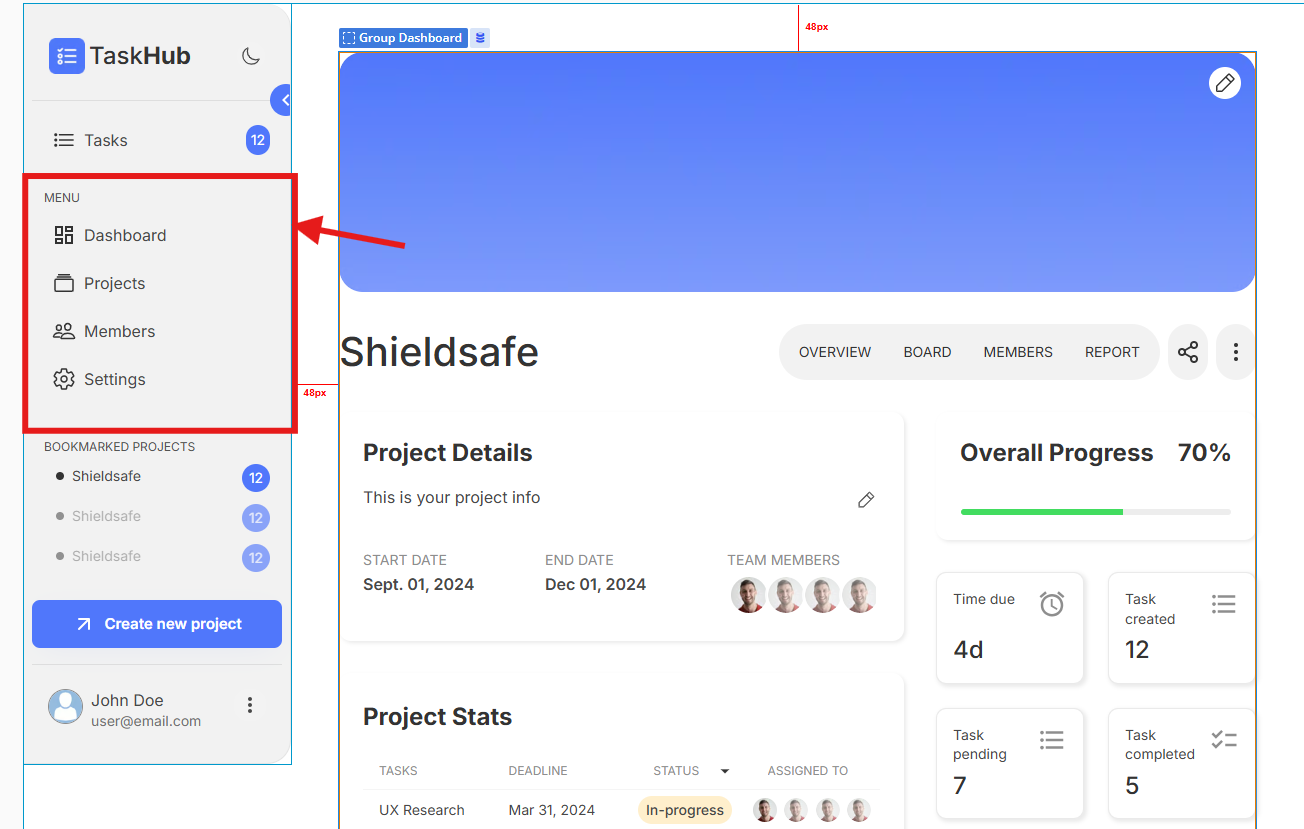This screenshot has height=829, width=1304.
Task: Go to Settings in the sidebar
Action: point(114,380)
